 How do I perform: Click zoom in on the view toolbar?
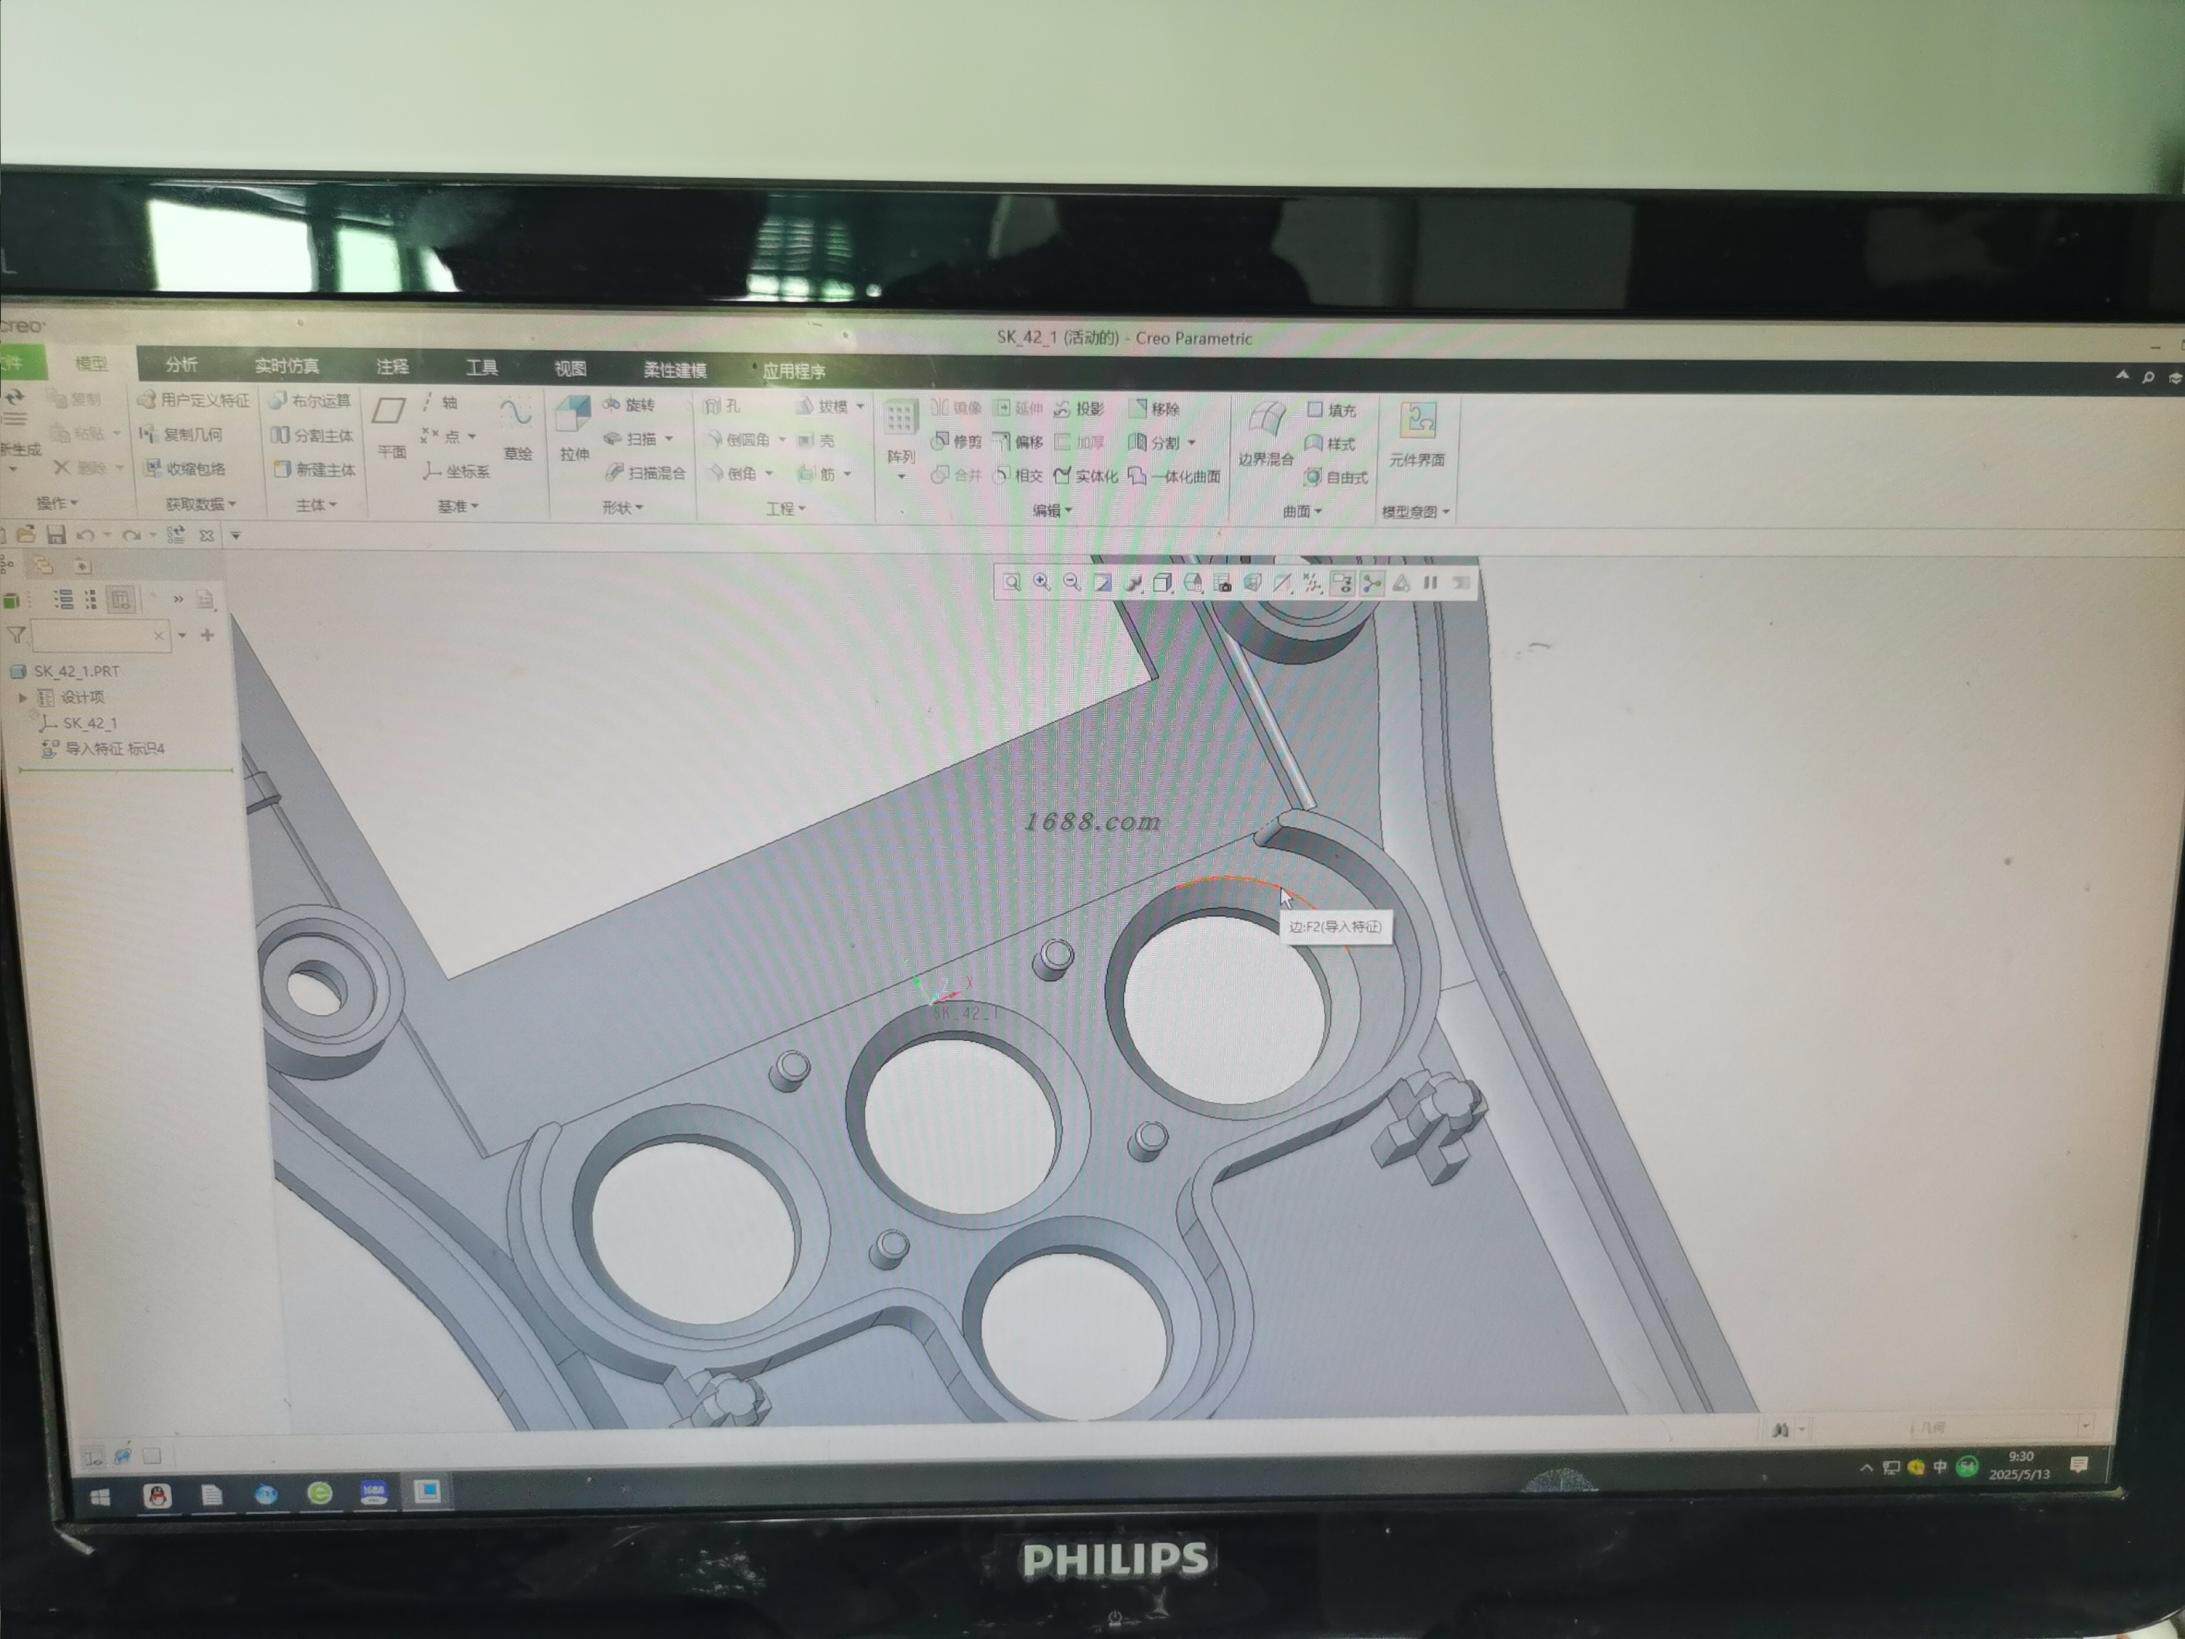[1041, 583]
